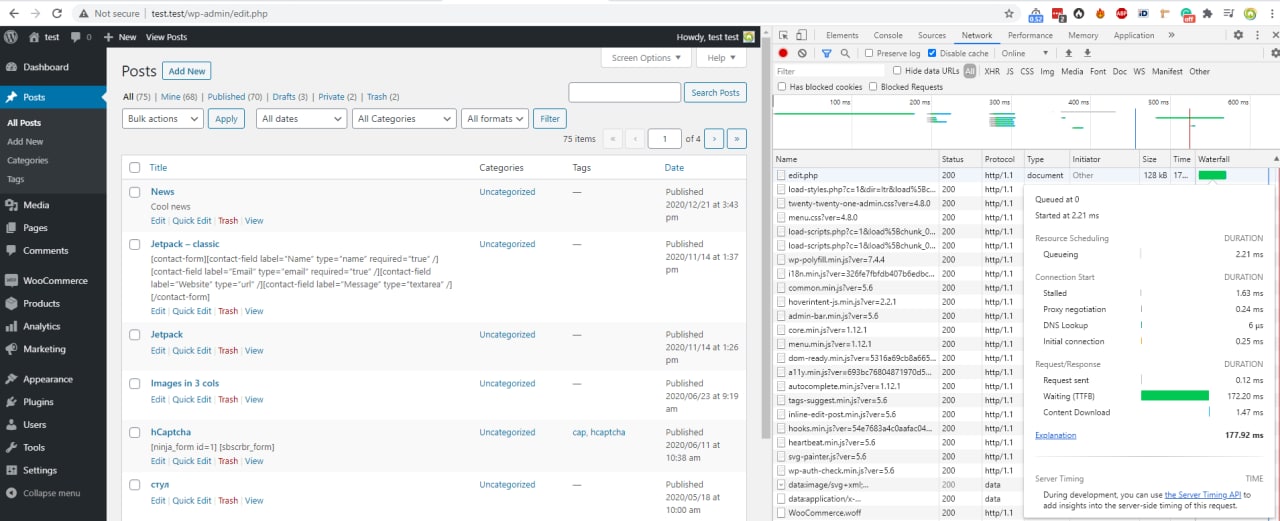Click the Apply button
The width and height of the screenshot is (1280, 521).
pos(227,118)
